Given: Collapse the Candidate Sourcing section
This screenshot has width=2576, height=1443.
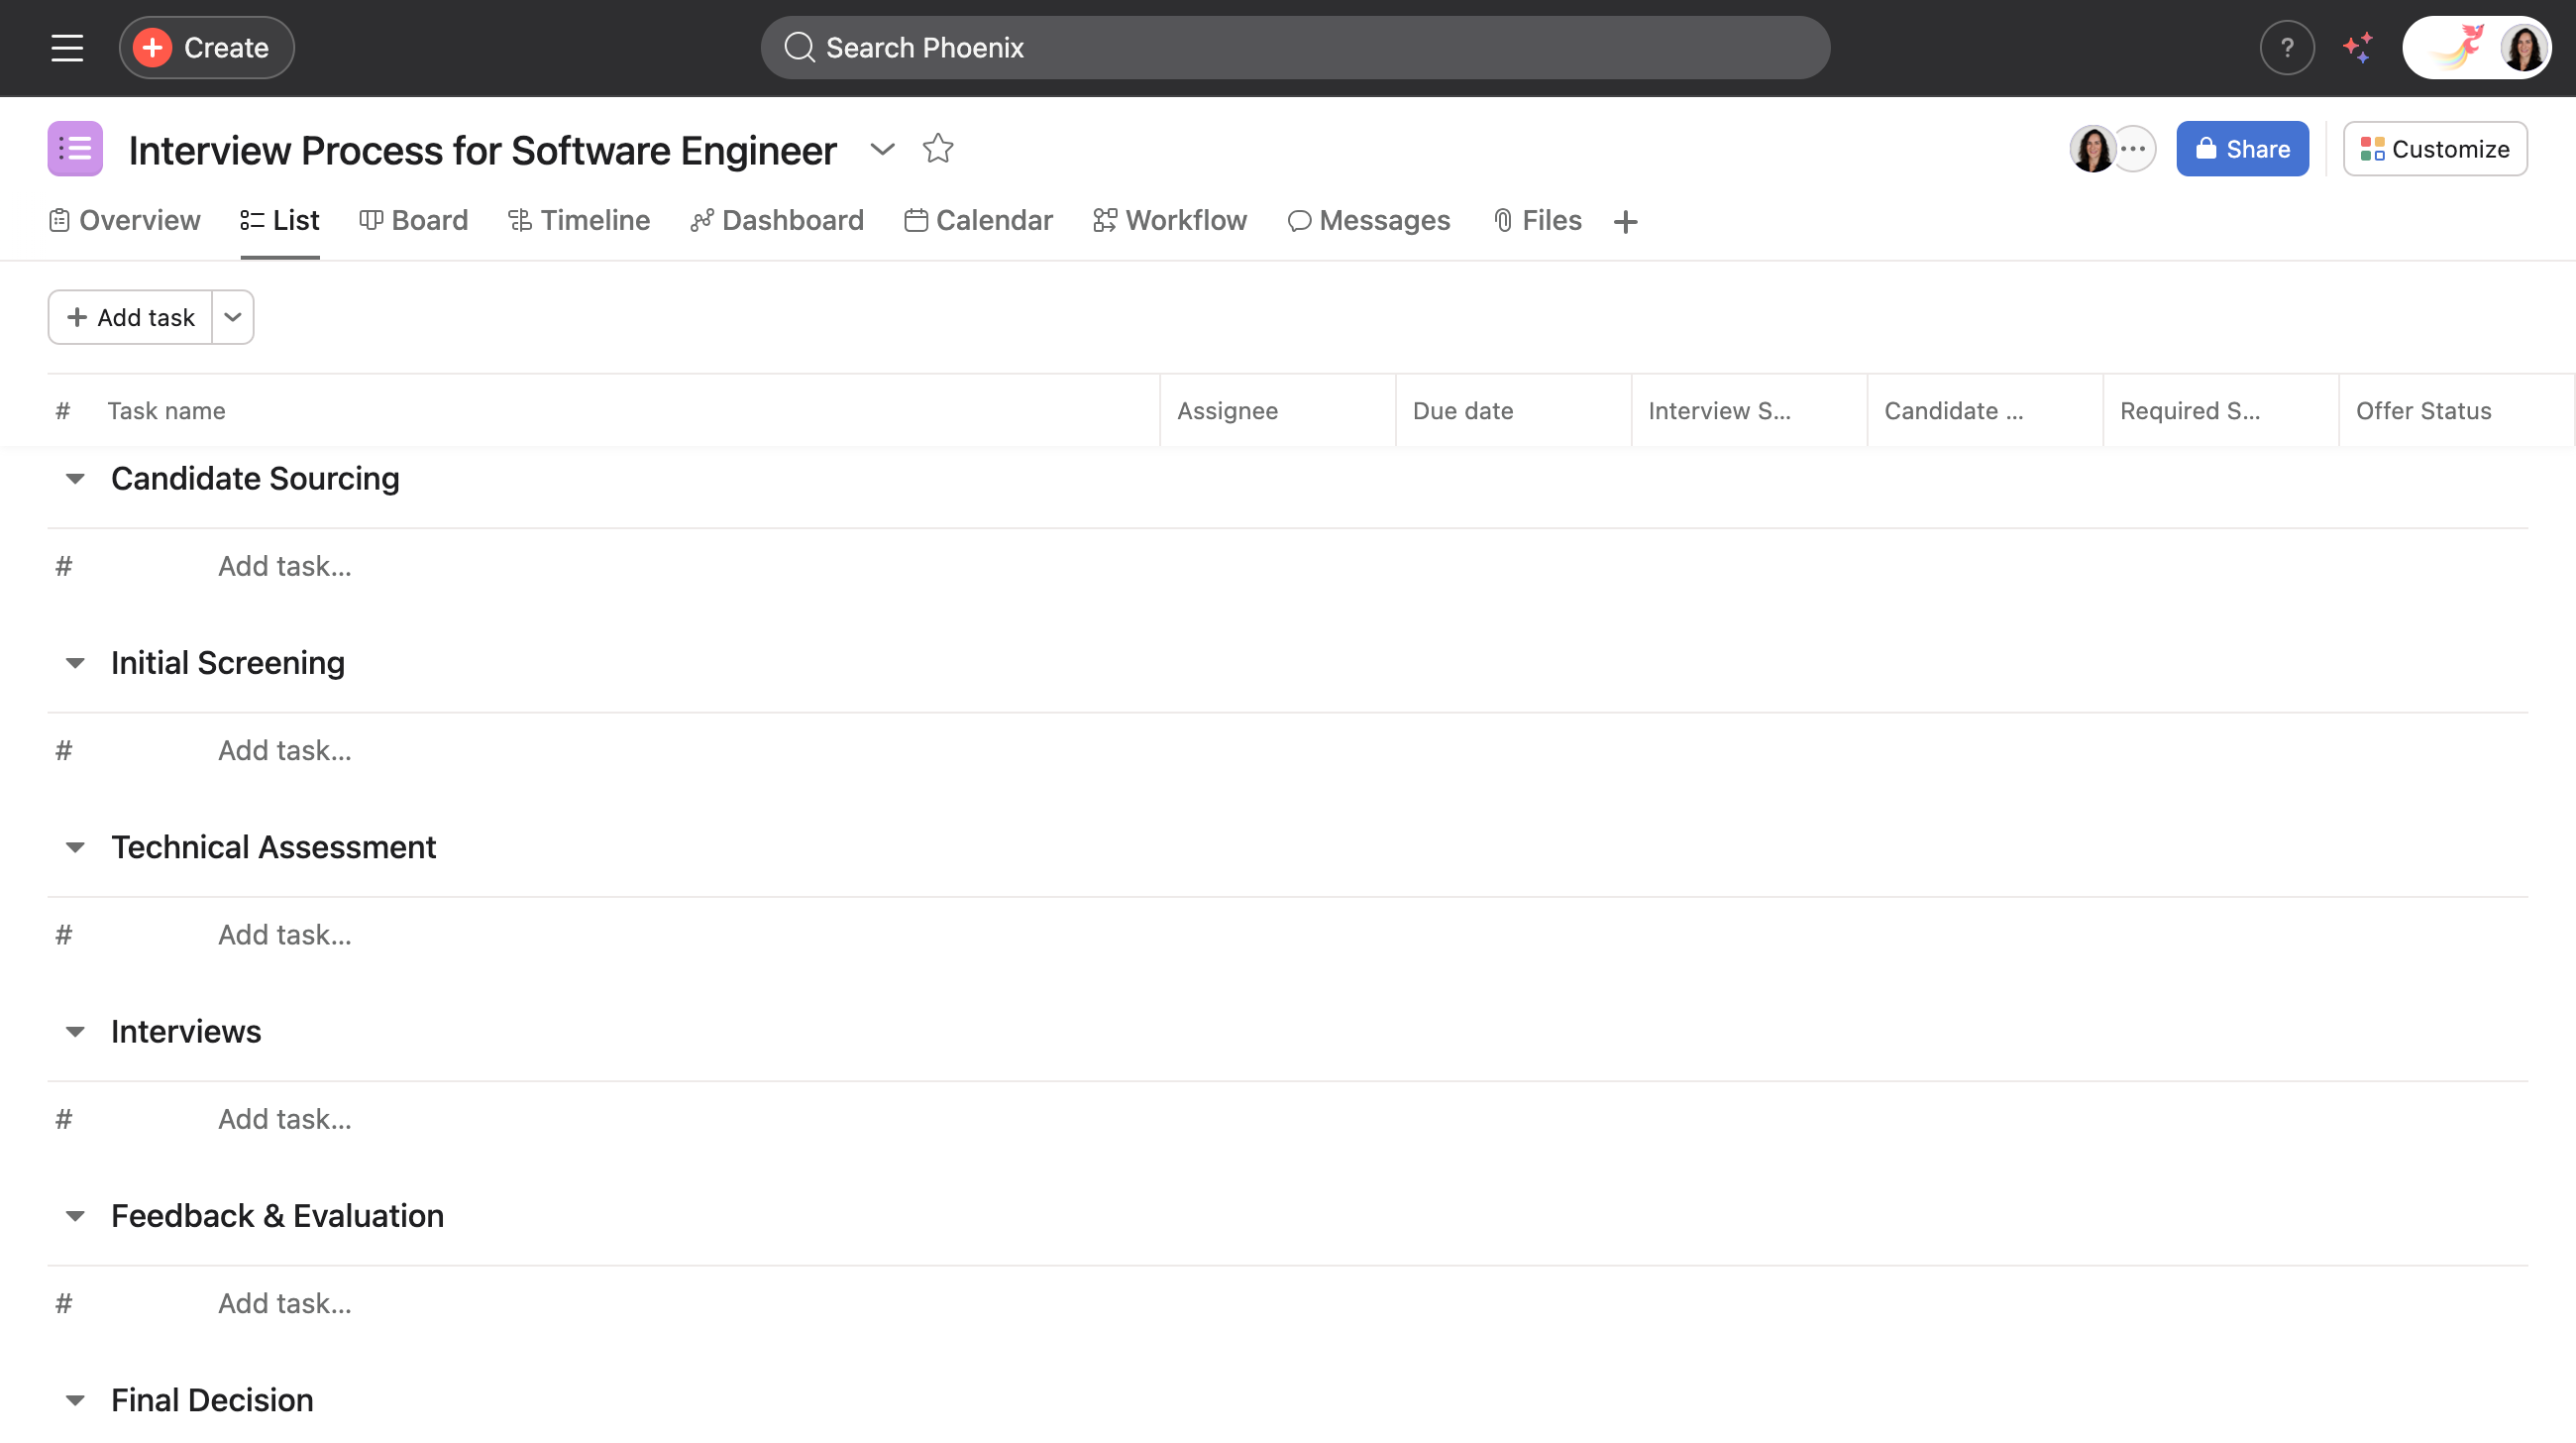Looking at the screenshot, I should (x=76, y=478).
